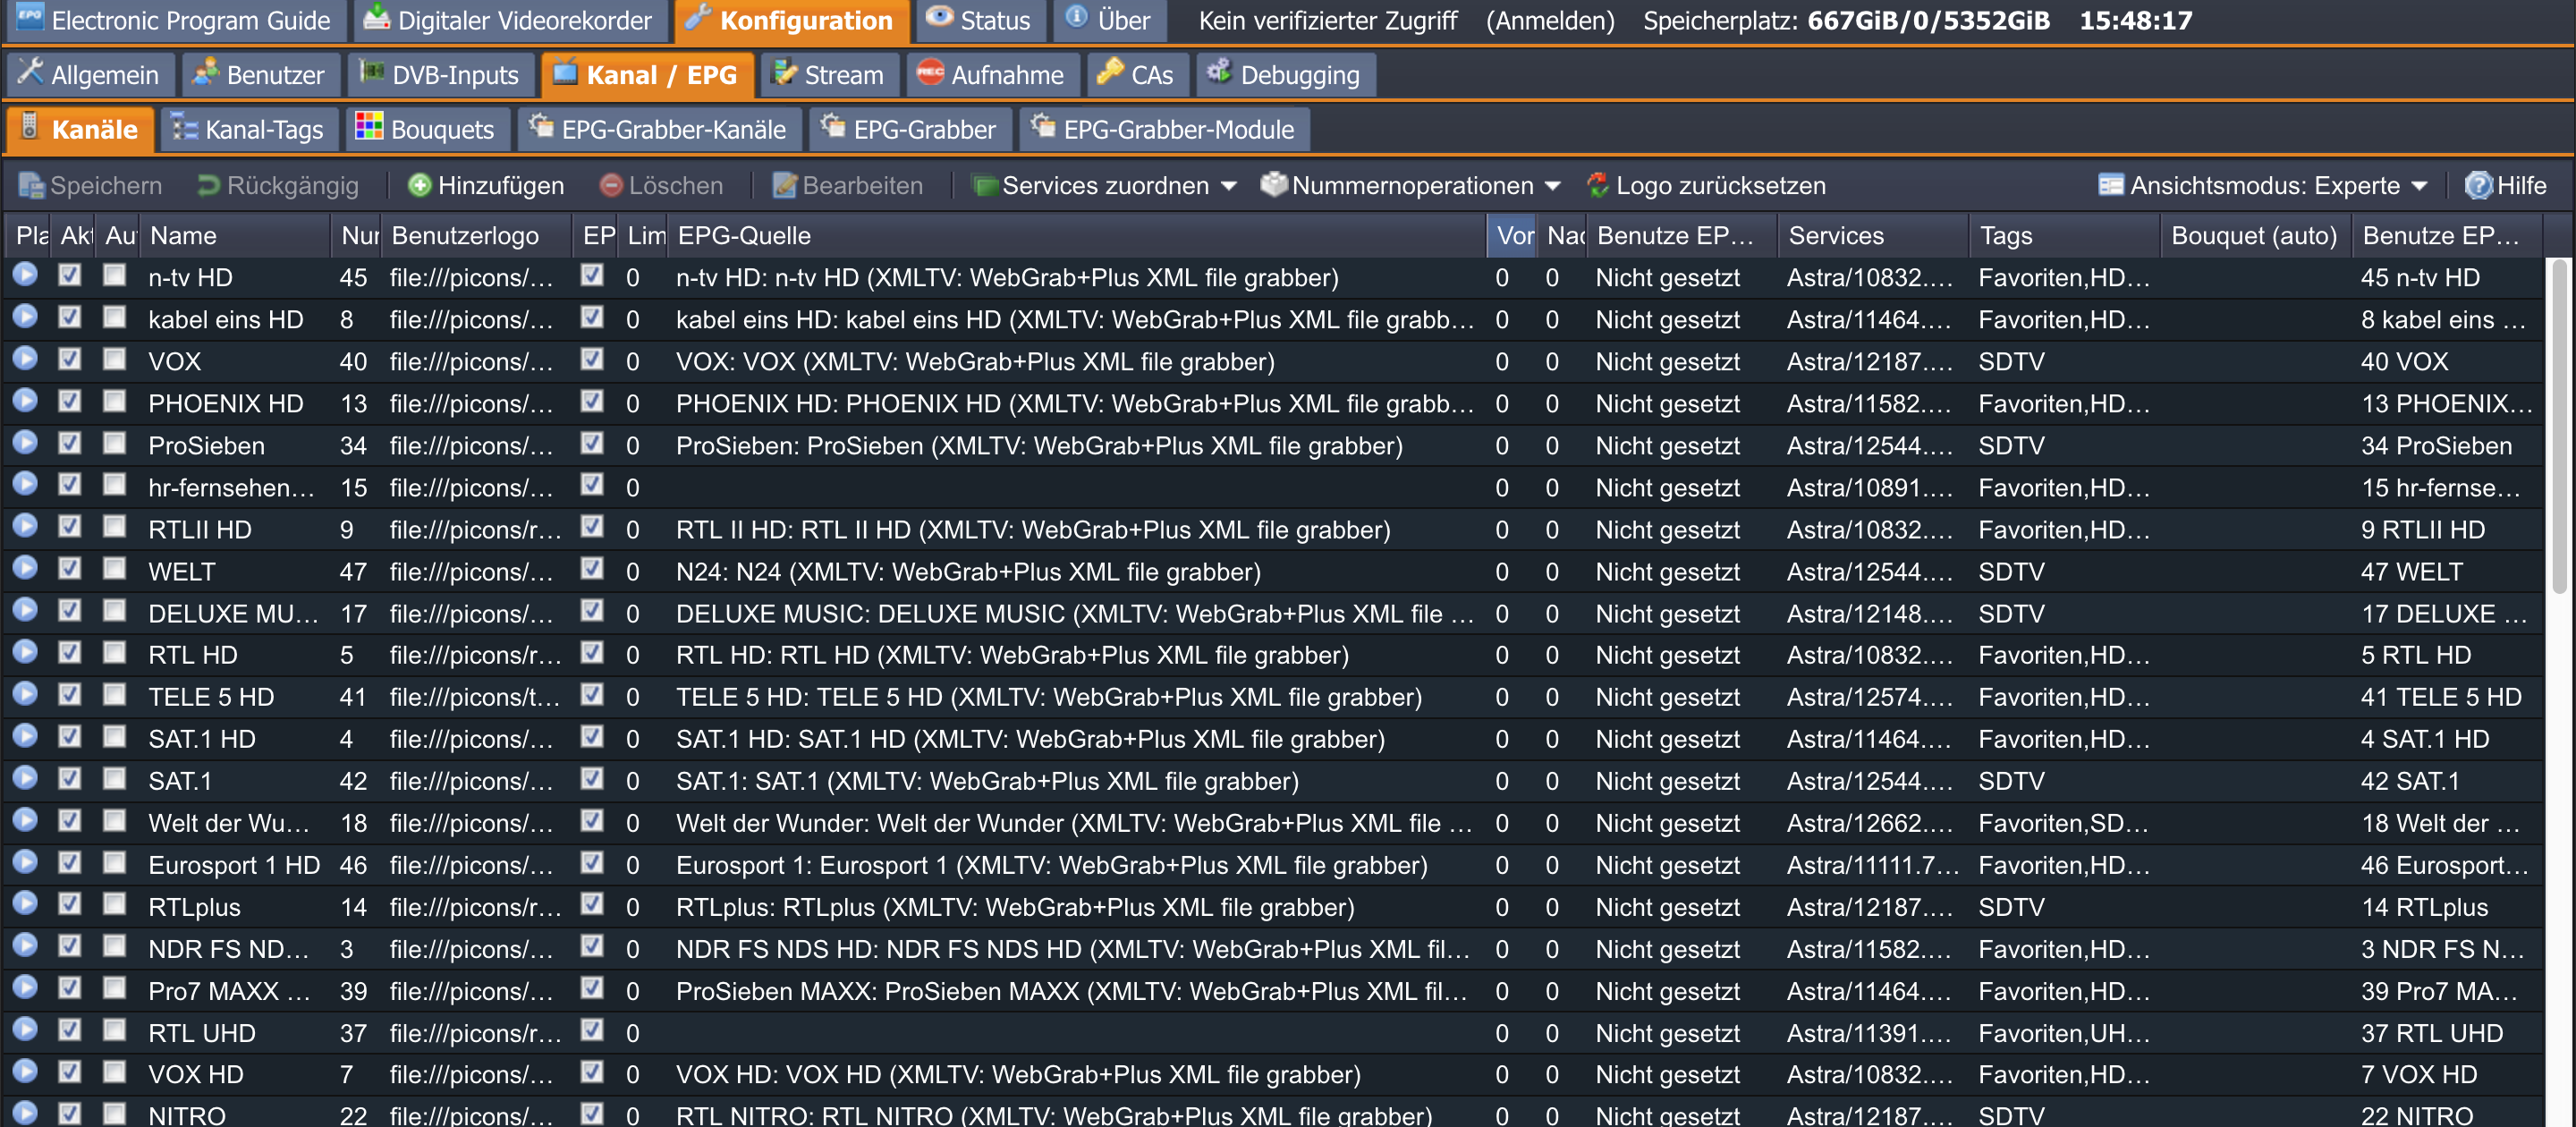Open the Debugging tab
This screenshot has height=1127, width=2576.
[1284, 75]
